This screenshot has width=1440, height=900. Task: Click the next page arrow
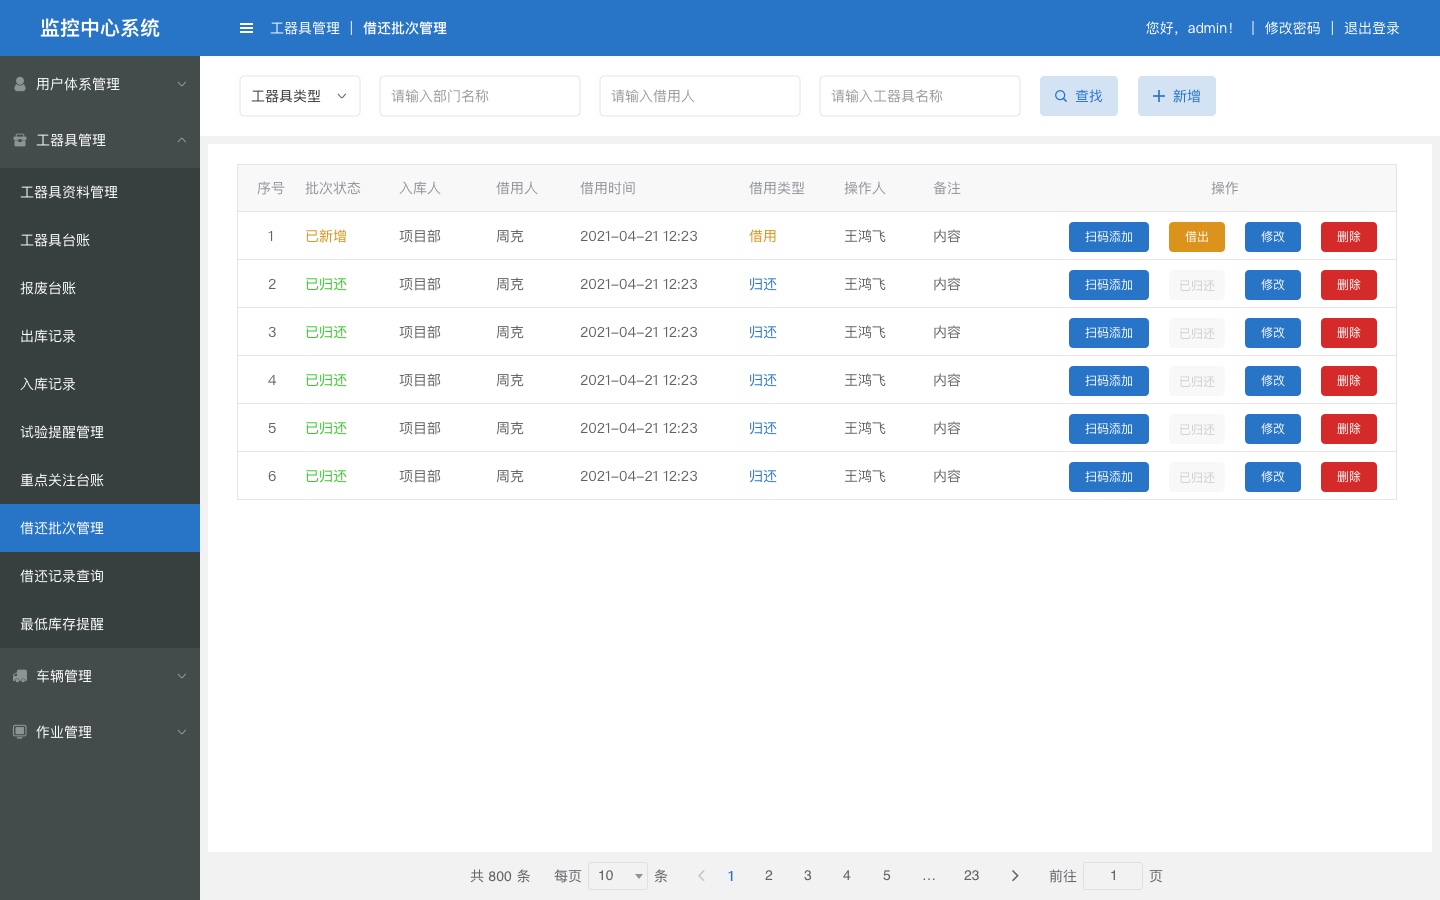point(1015,876)
